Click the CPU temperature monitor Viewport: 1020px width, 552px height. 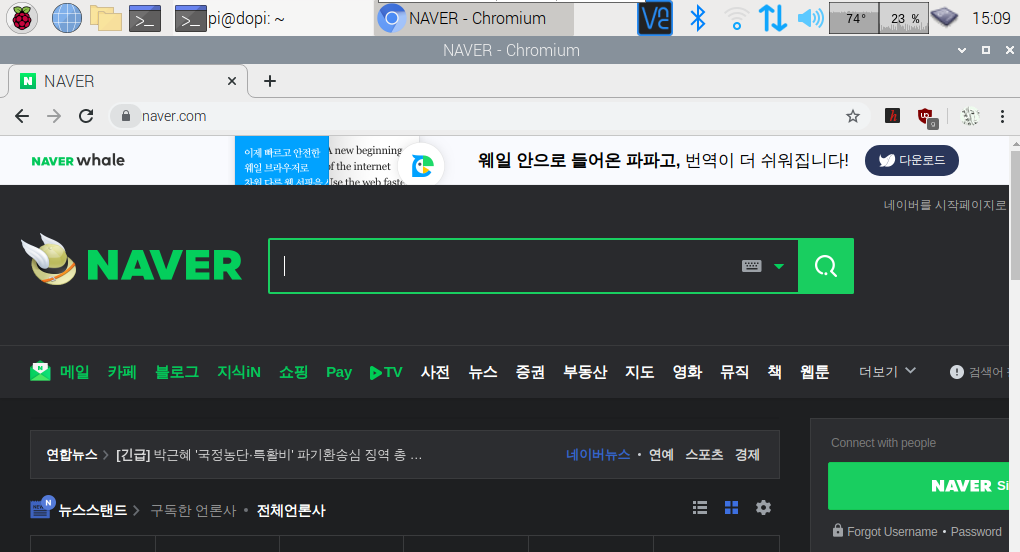pos(853,18)
